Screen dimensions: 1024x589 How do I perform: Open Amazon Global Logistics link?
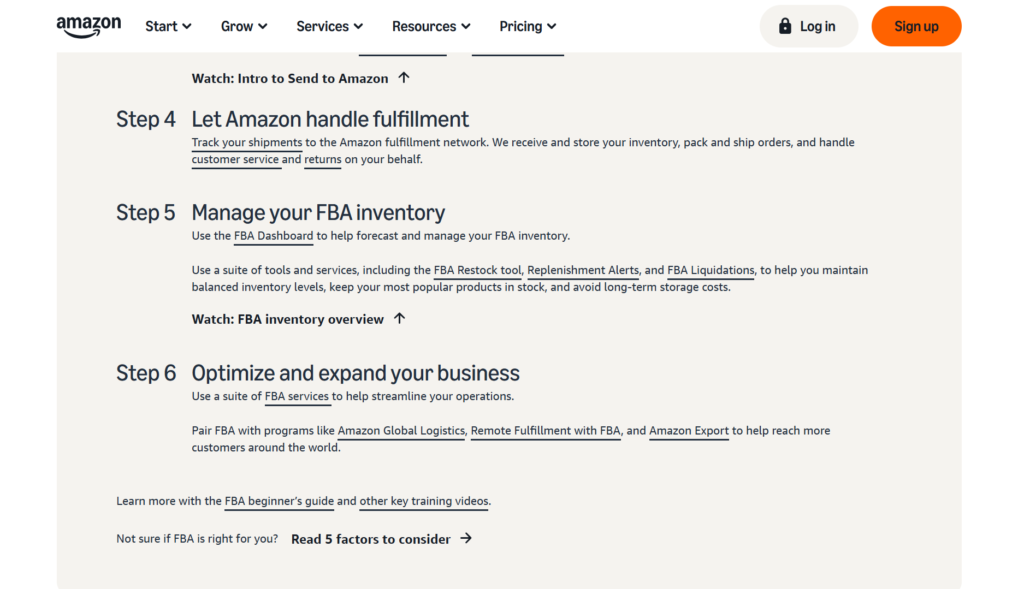(x=401, y=431)
